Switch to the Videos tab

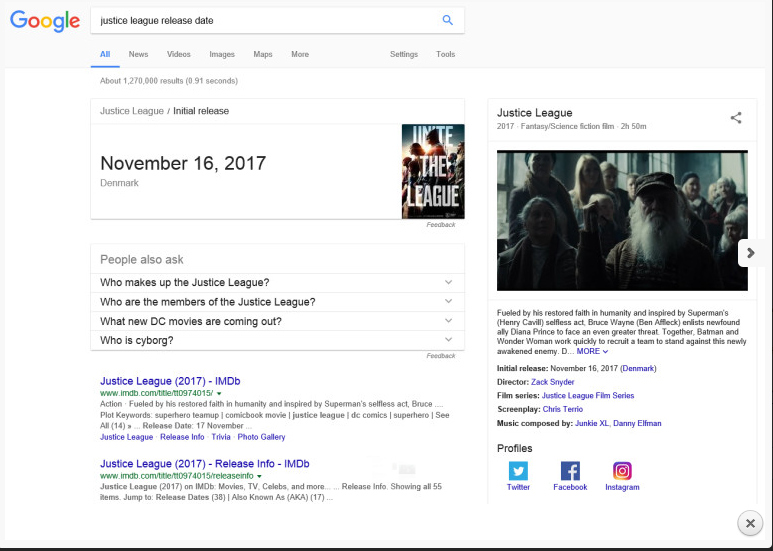pyautogui.click(x=178, y=54)
